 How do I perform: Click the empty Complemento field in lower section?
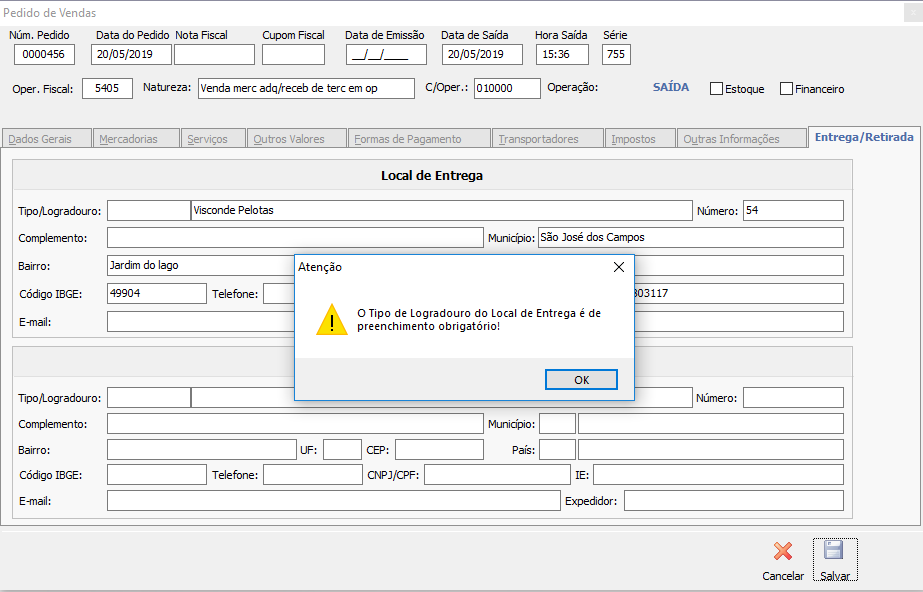pyautogui.click(x=295, y=424)
